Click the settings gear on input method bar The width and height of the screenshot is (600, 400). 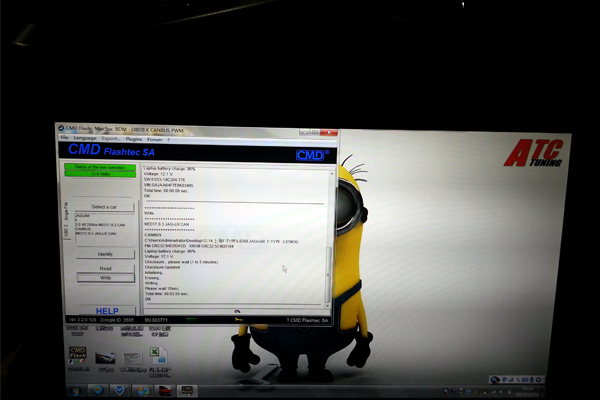point(539,380)
